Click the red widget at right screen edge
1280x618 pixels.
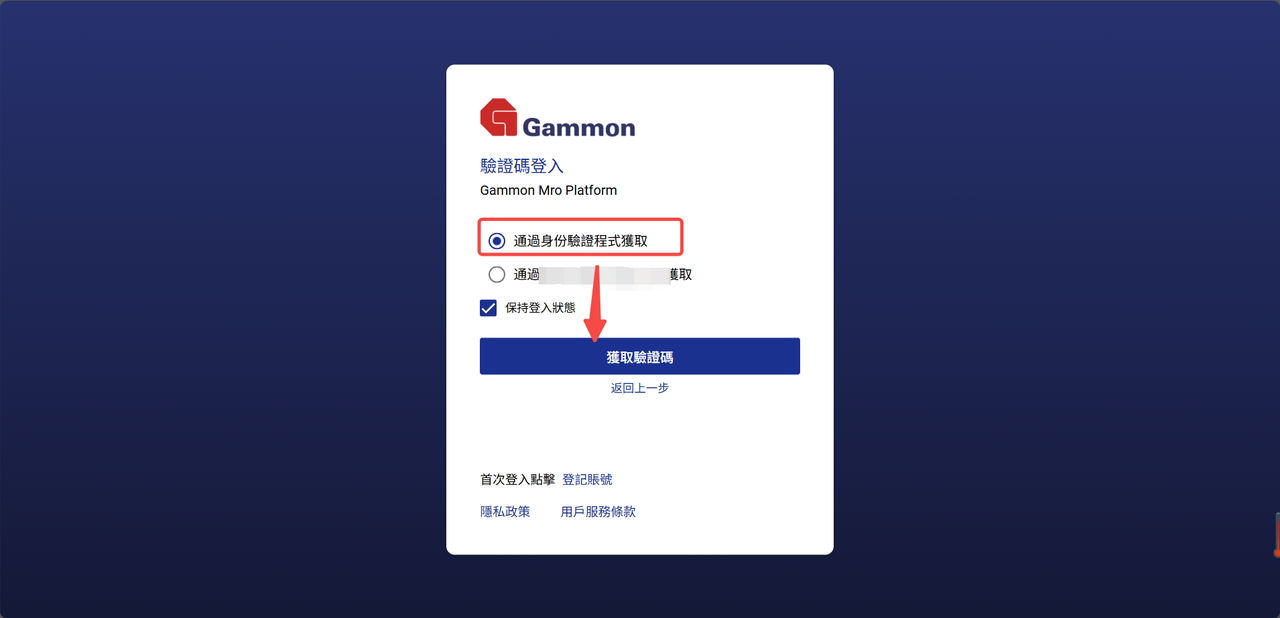click(x=1276, y=534)
